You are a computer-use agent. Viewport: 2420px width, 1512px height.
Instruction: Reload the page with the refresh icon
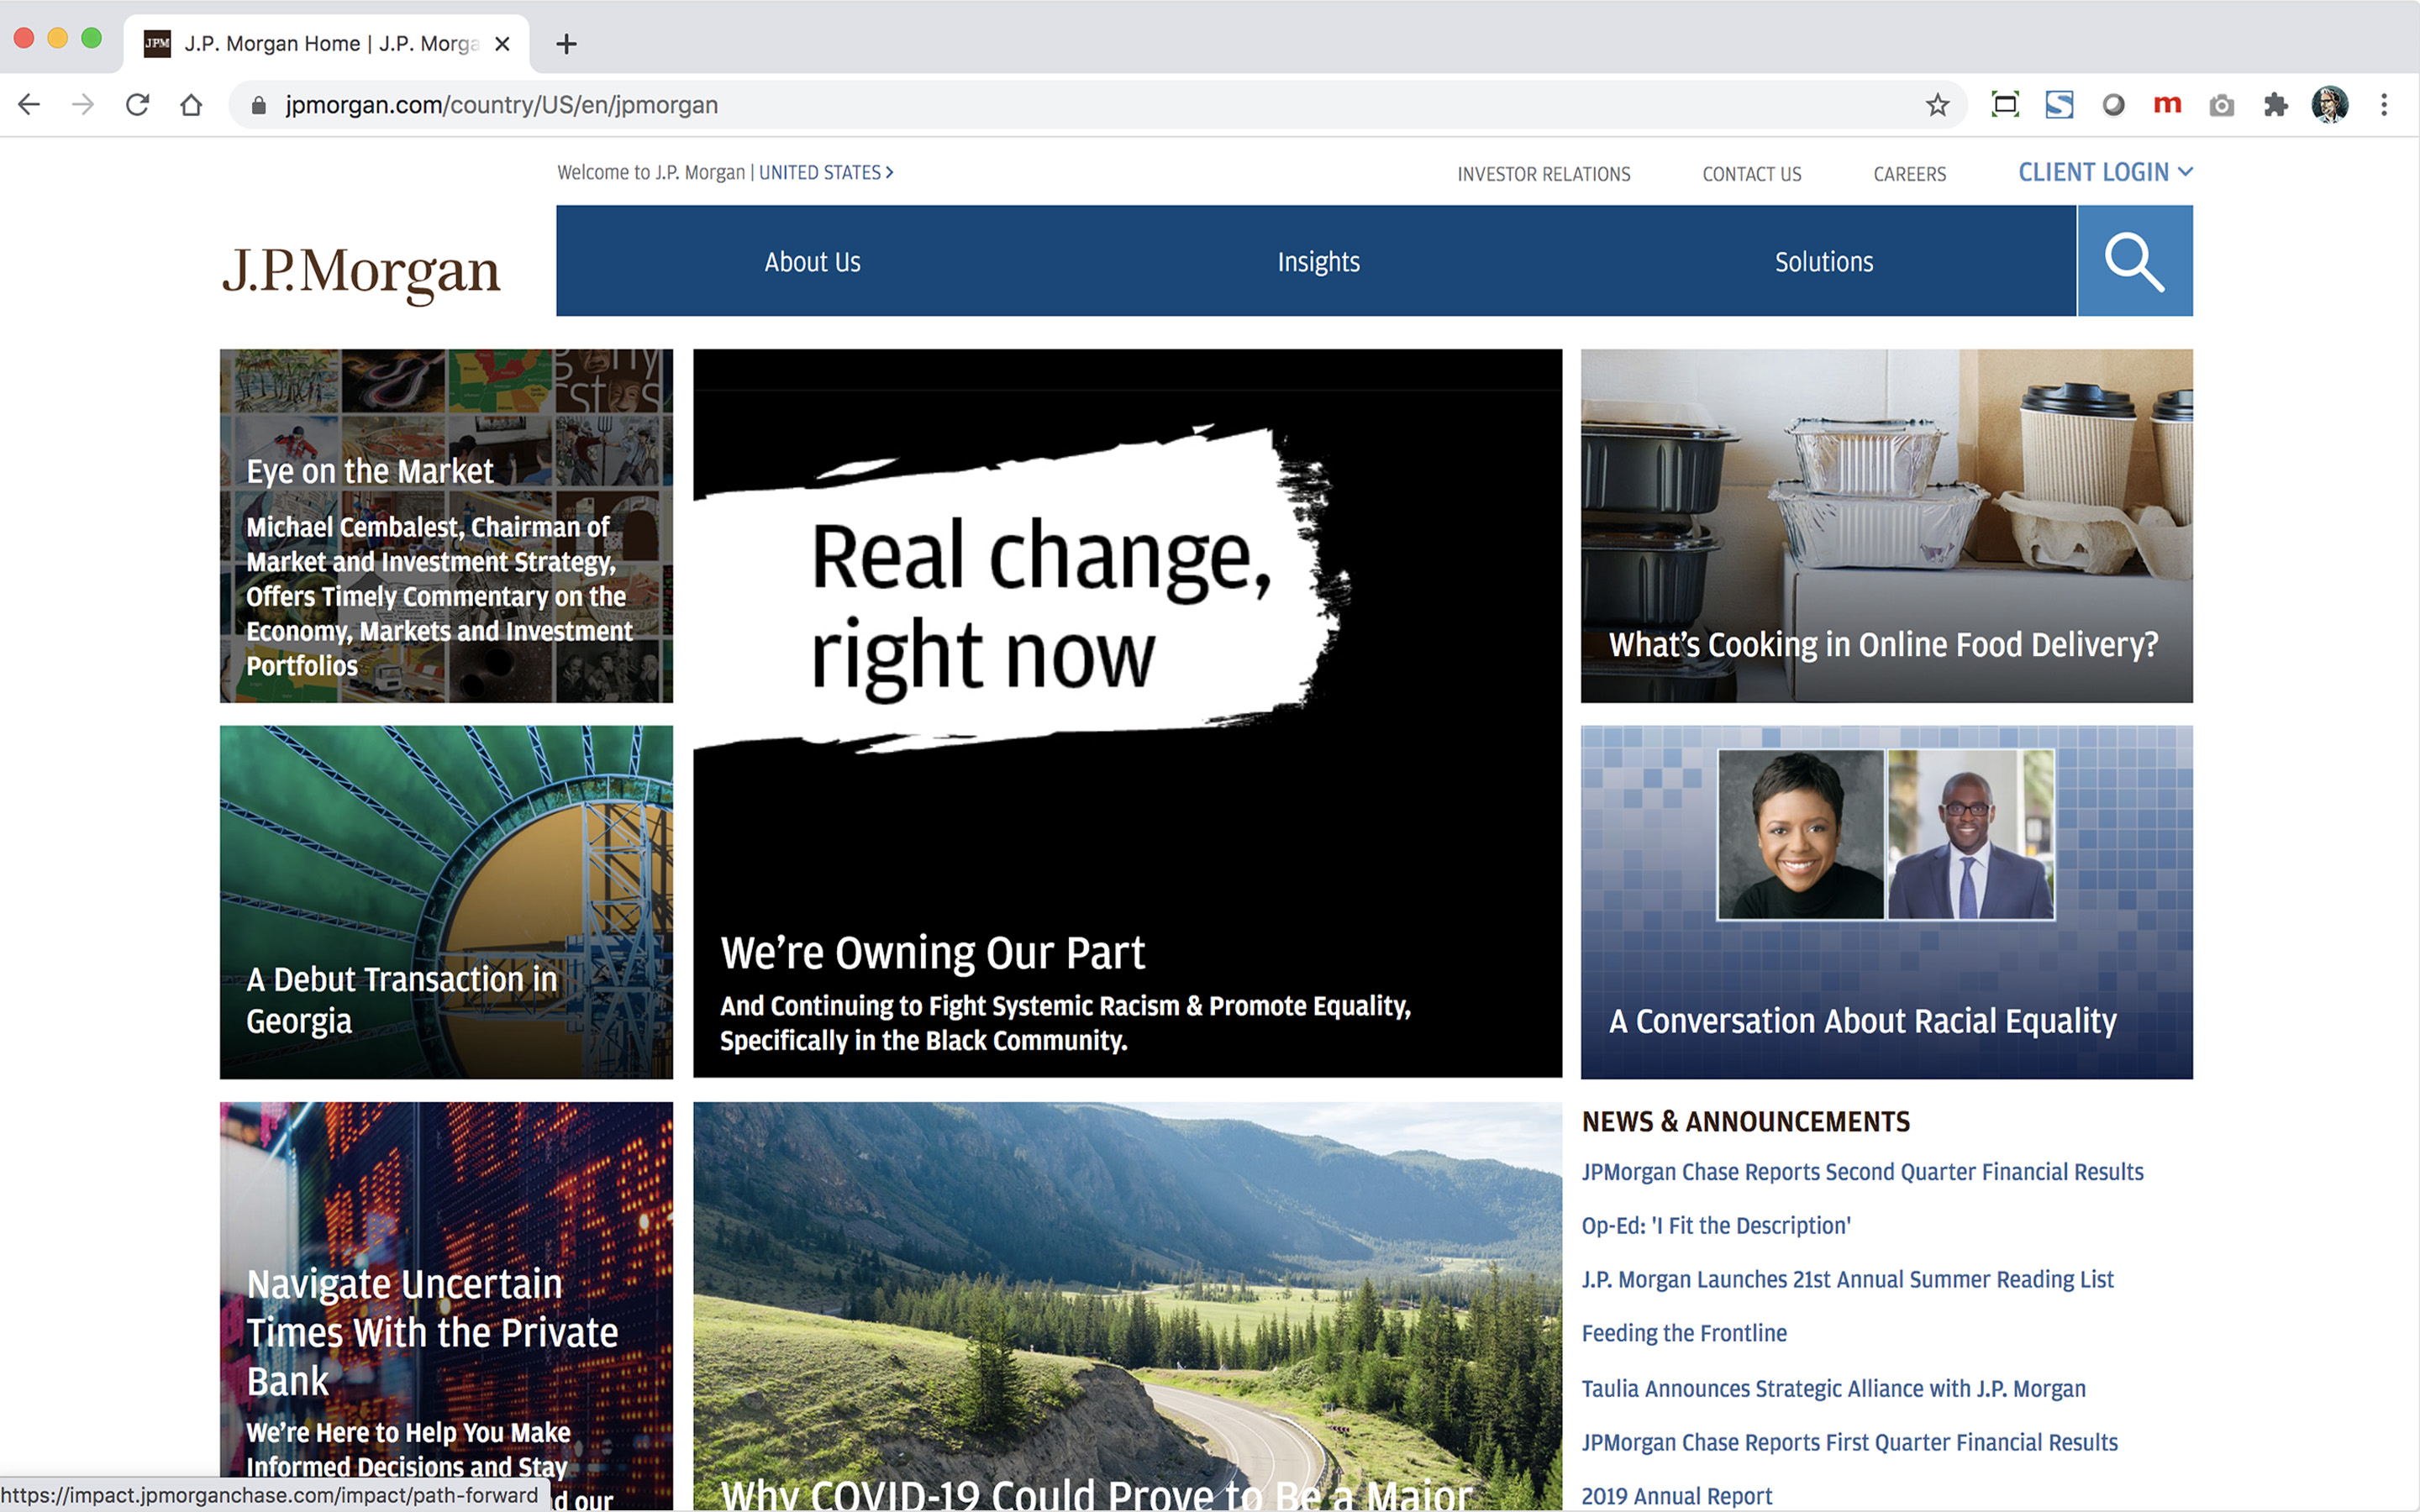(x=137, y=105)
